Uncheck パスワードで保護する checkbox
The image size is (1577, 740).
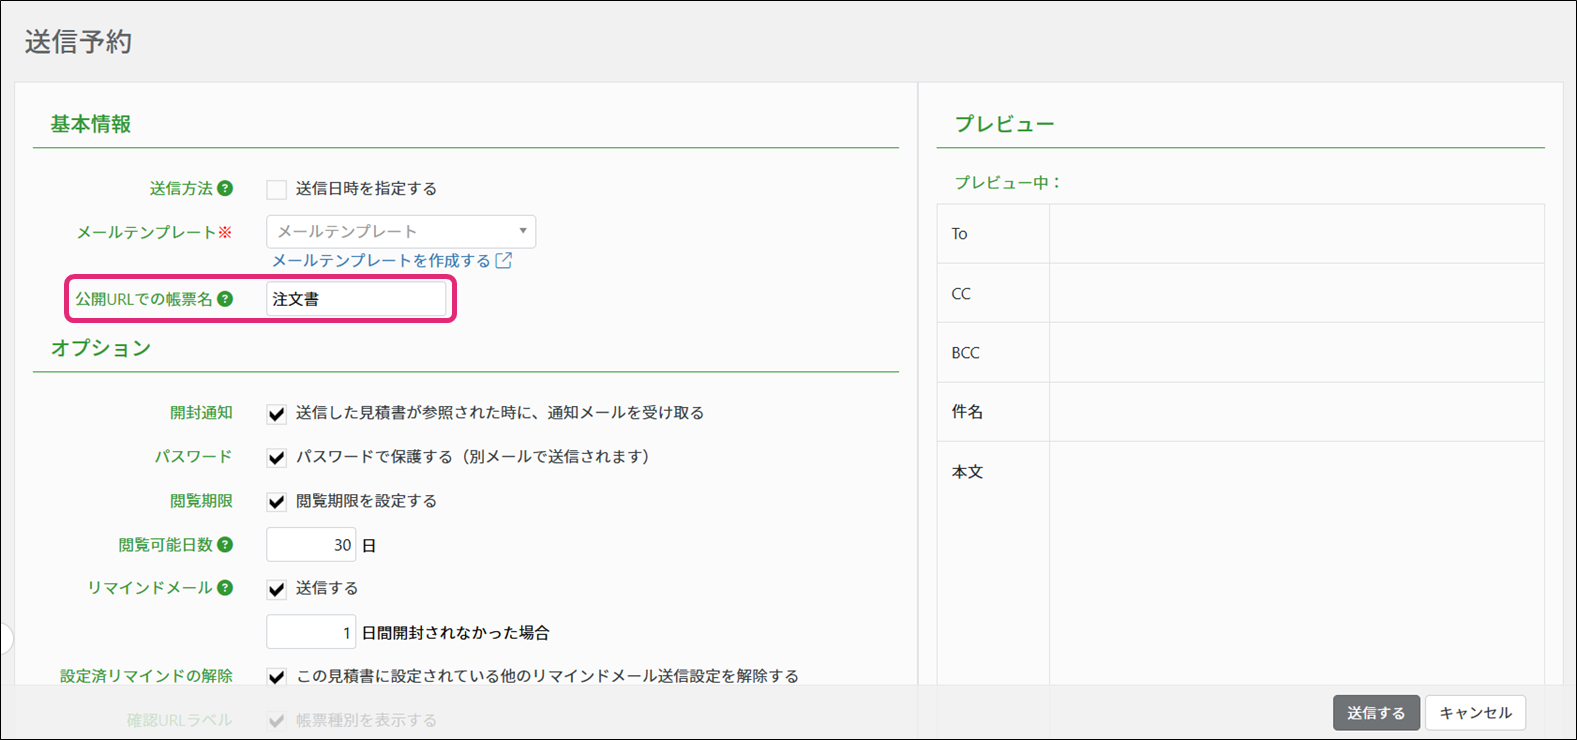pos(277,457)
